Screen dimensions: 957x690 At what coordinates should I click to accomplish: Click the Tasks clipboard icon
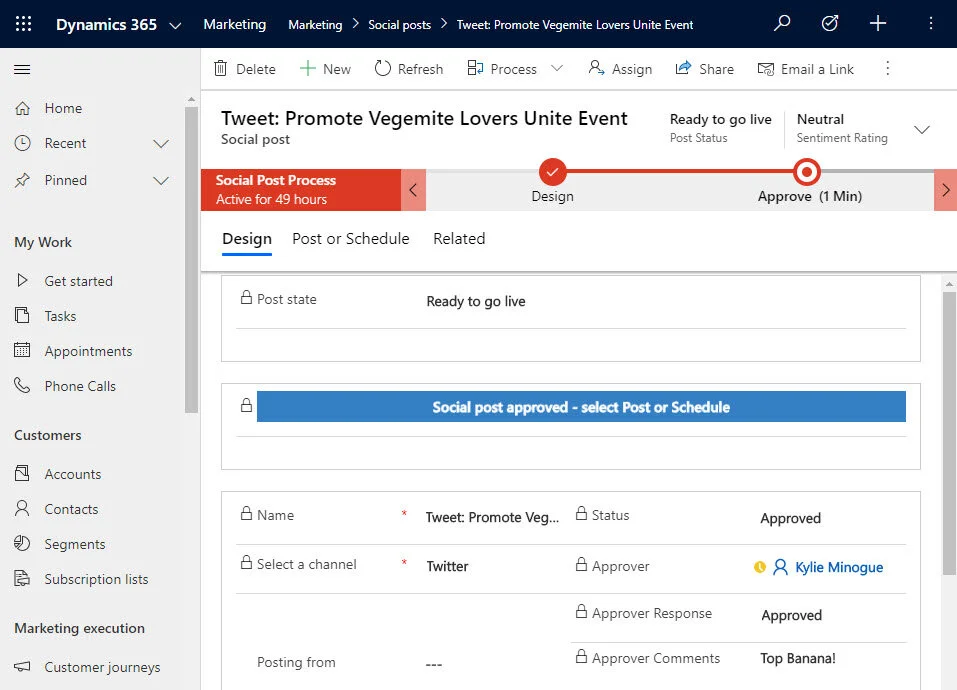pos(23,315)
